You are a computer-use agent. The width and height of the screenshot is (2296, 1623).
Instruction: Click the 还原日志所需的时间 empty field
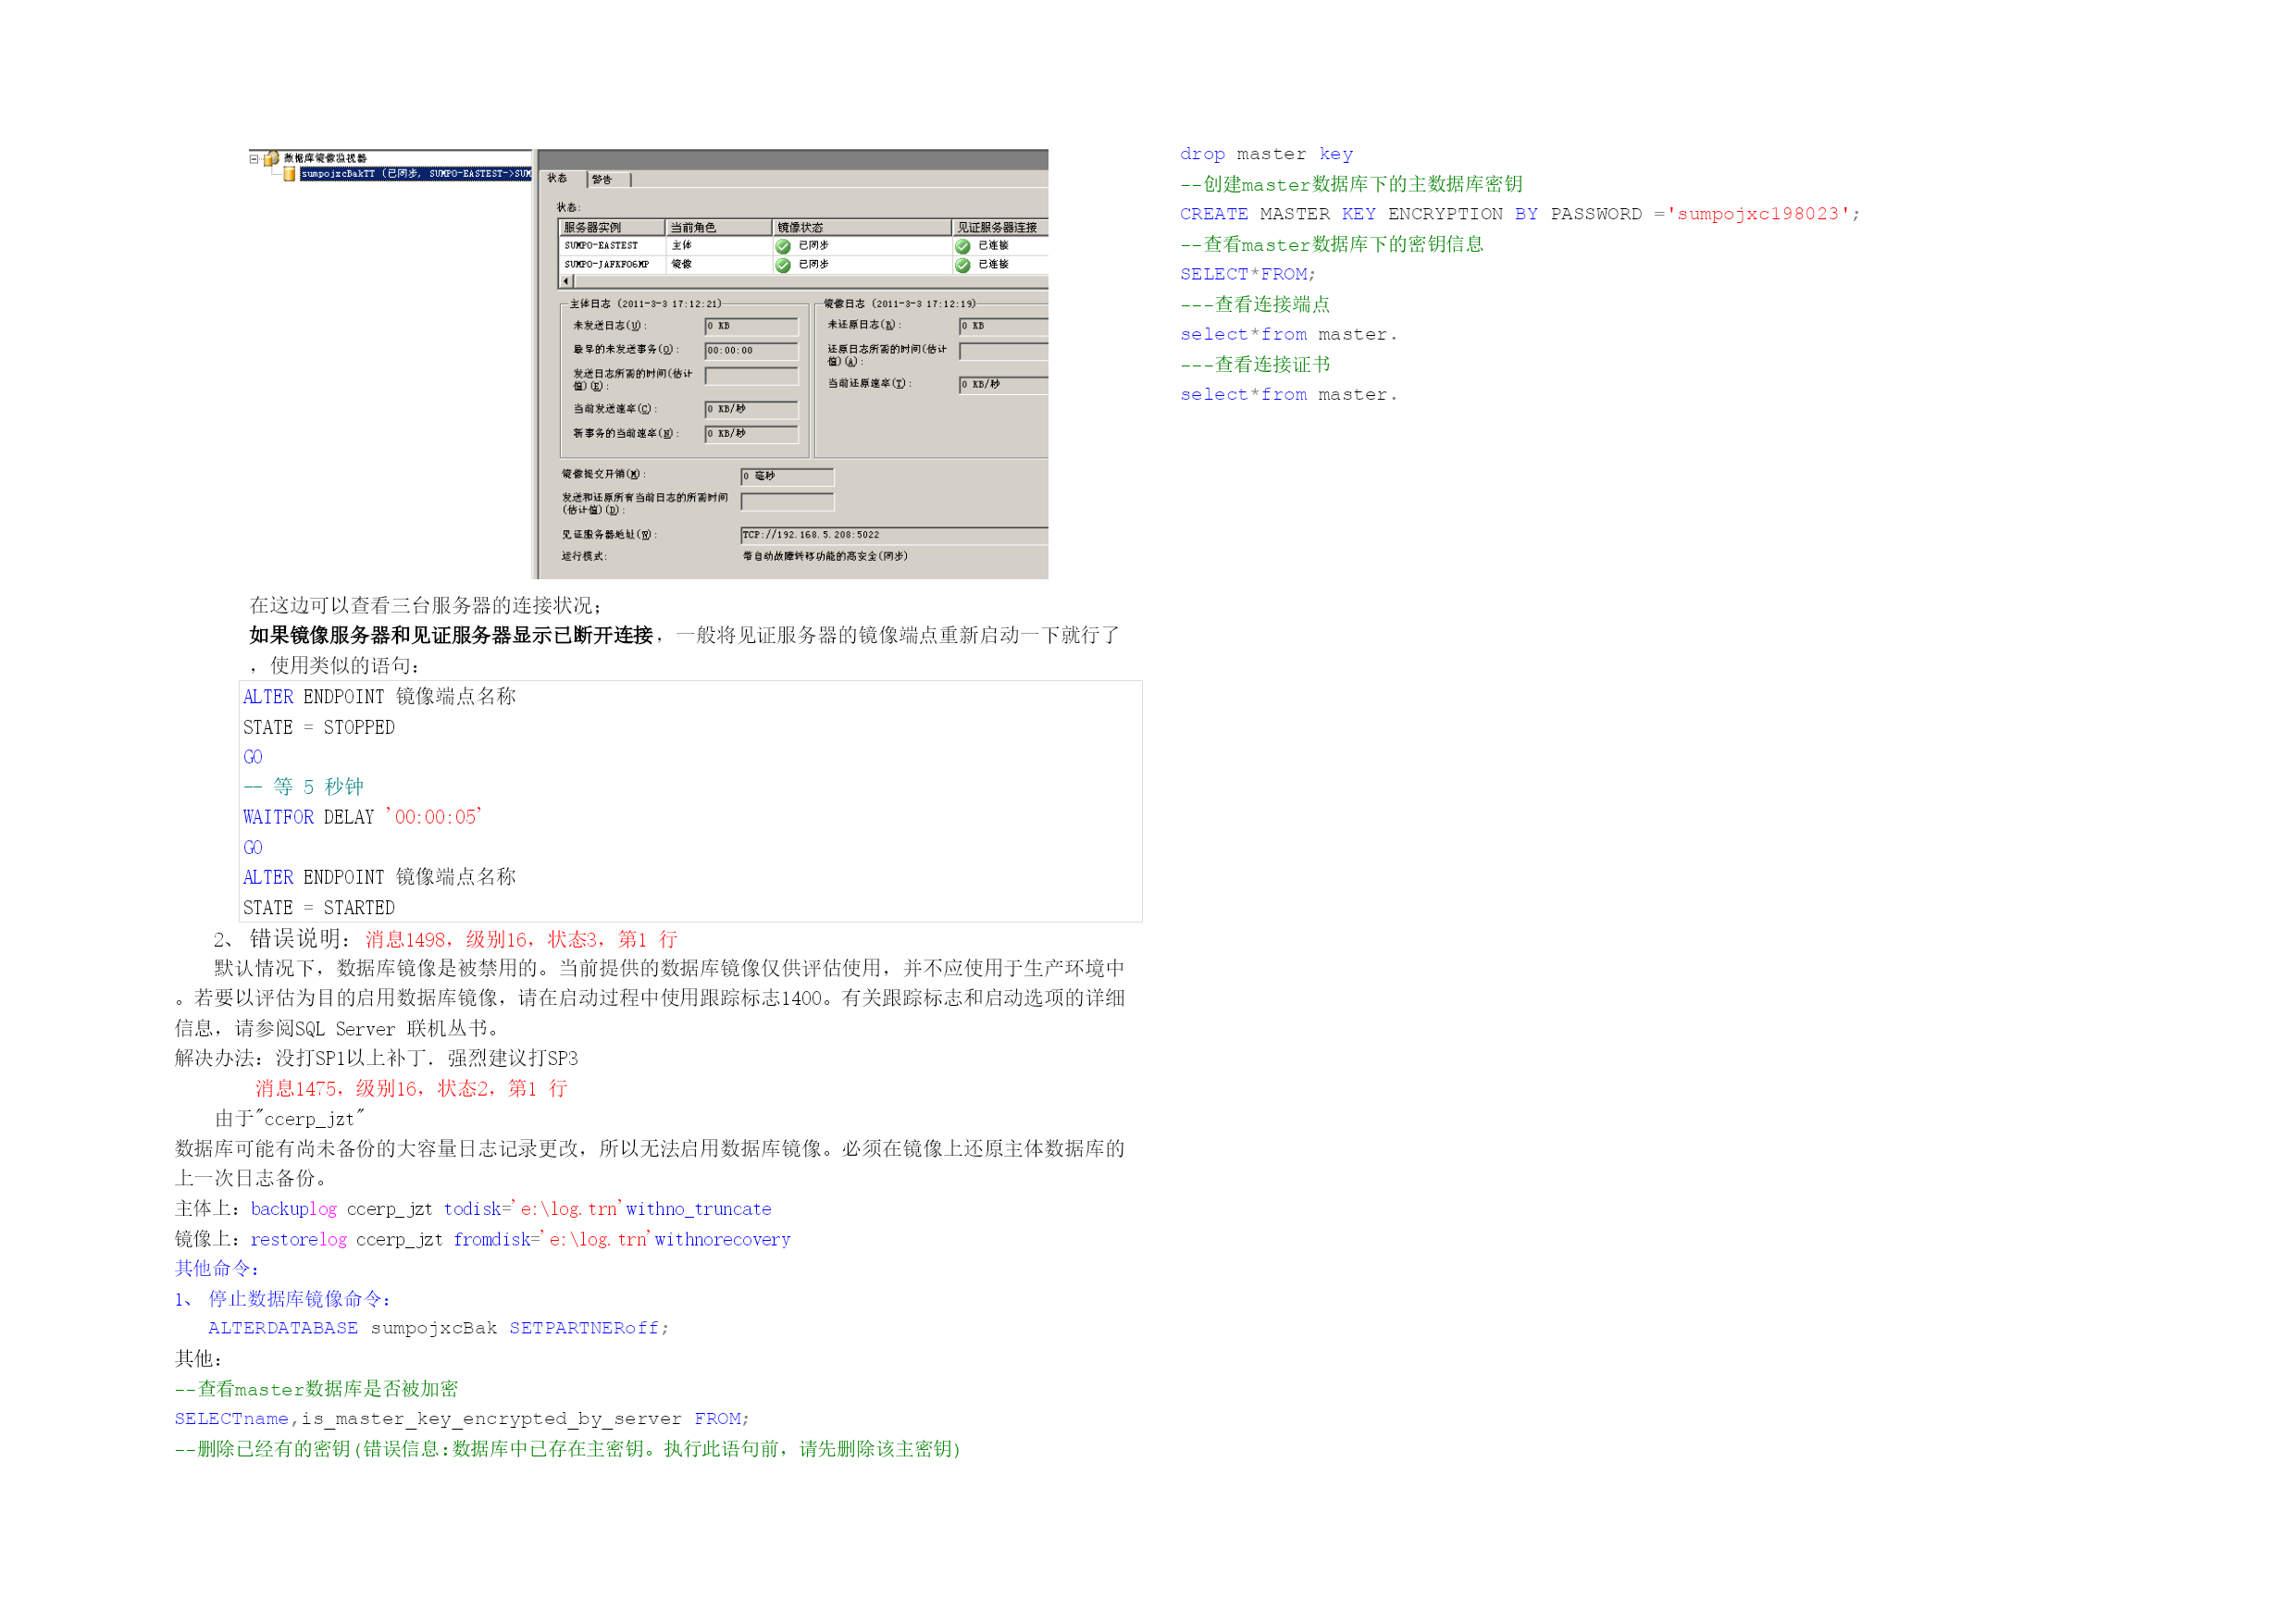(x=1003, y=351)
